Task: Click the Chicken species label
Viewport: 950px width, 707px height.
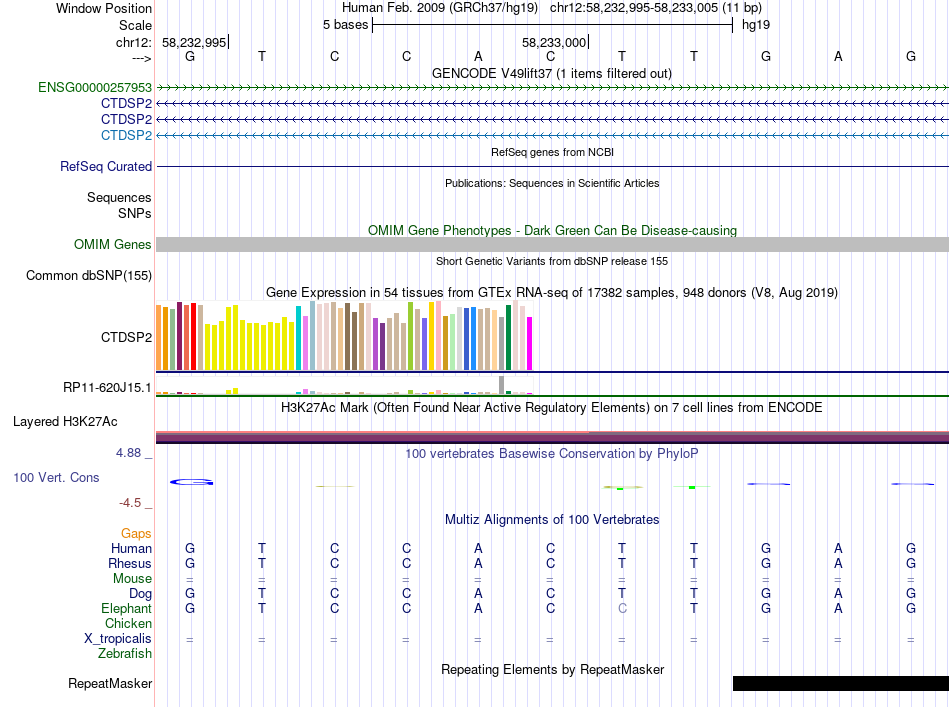Action: tap(128, 623)
